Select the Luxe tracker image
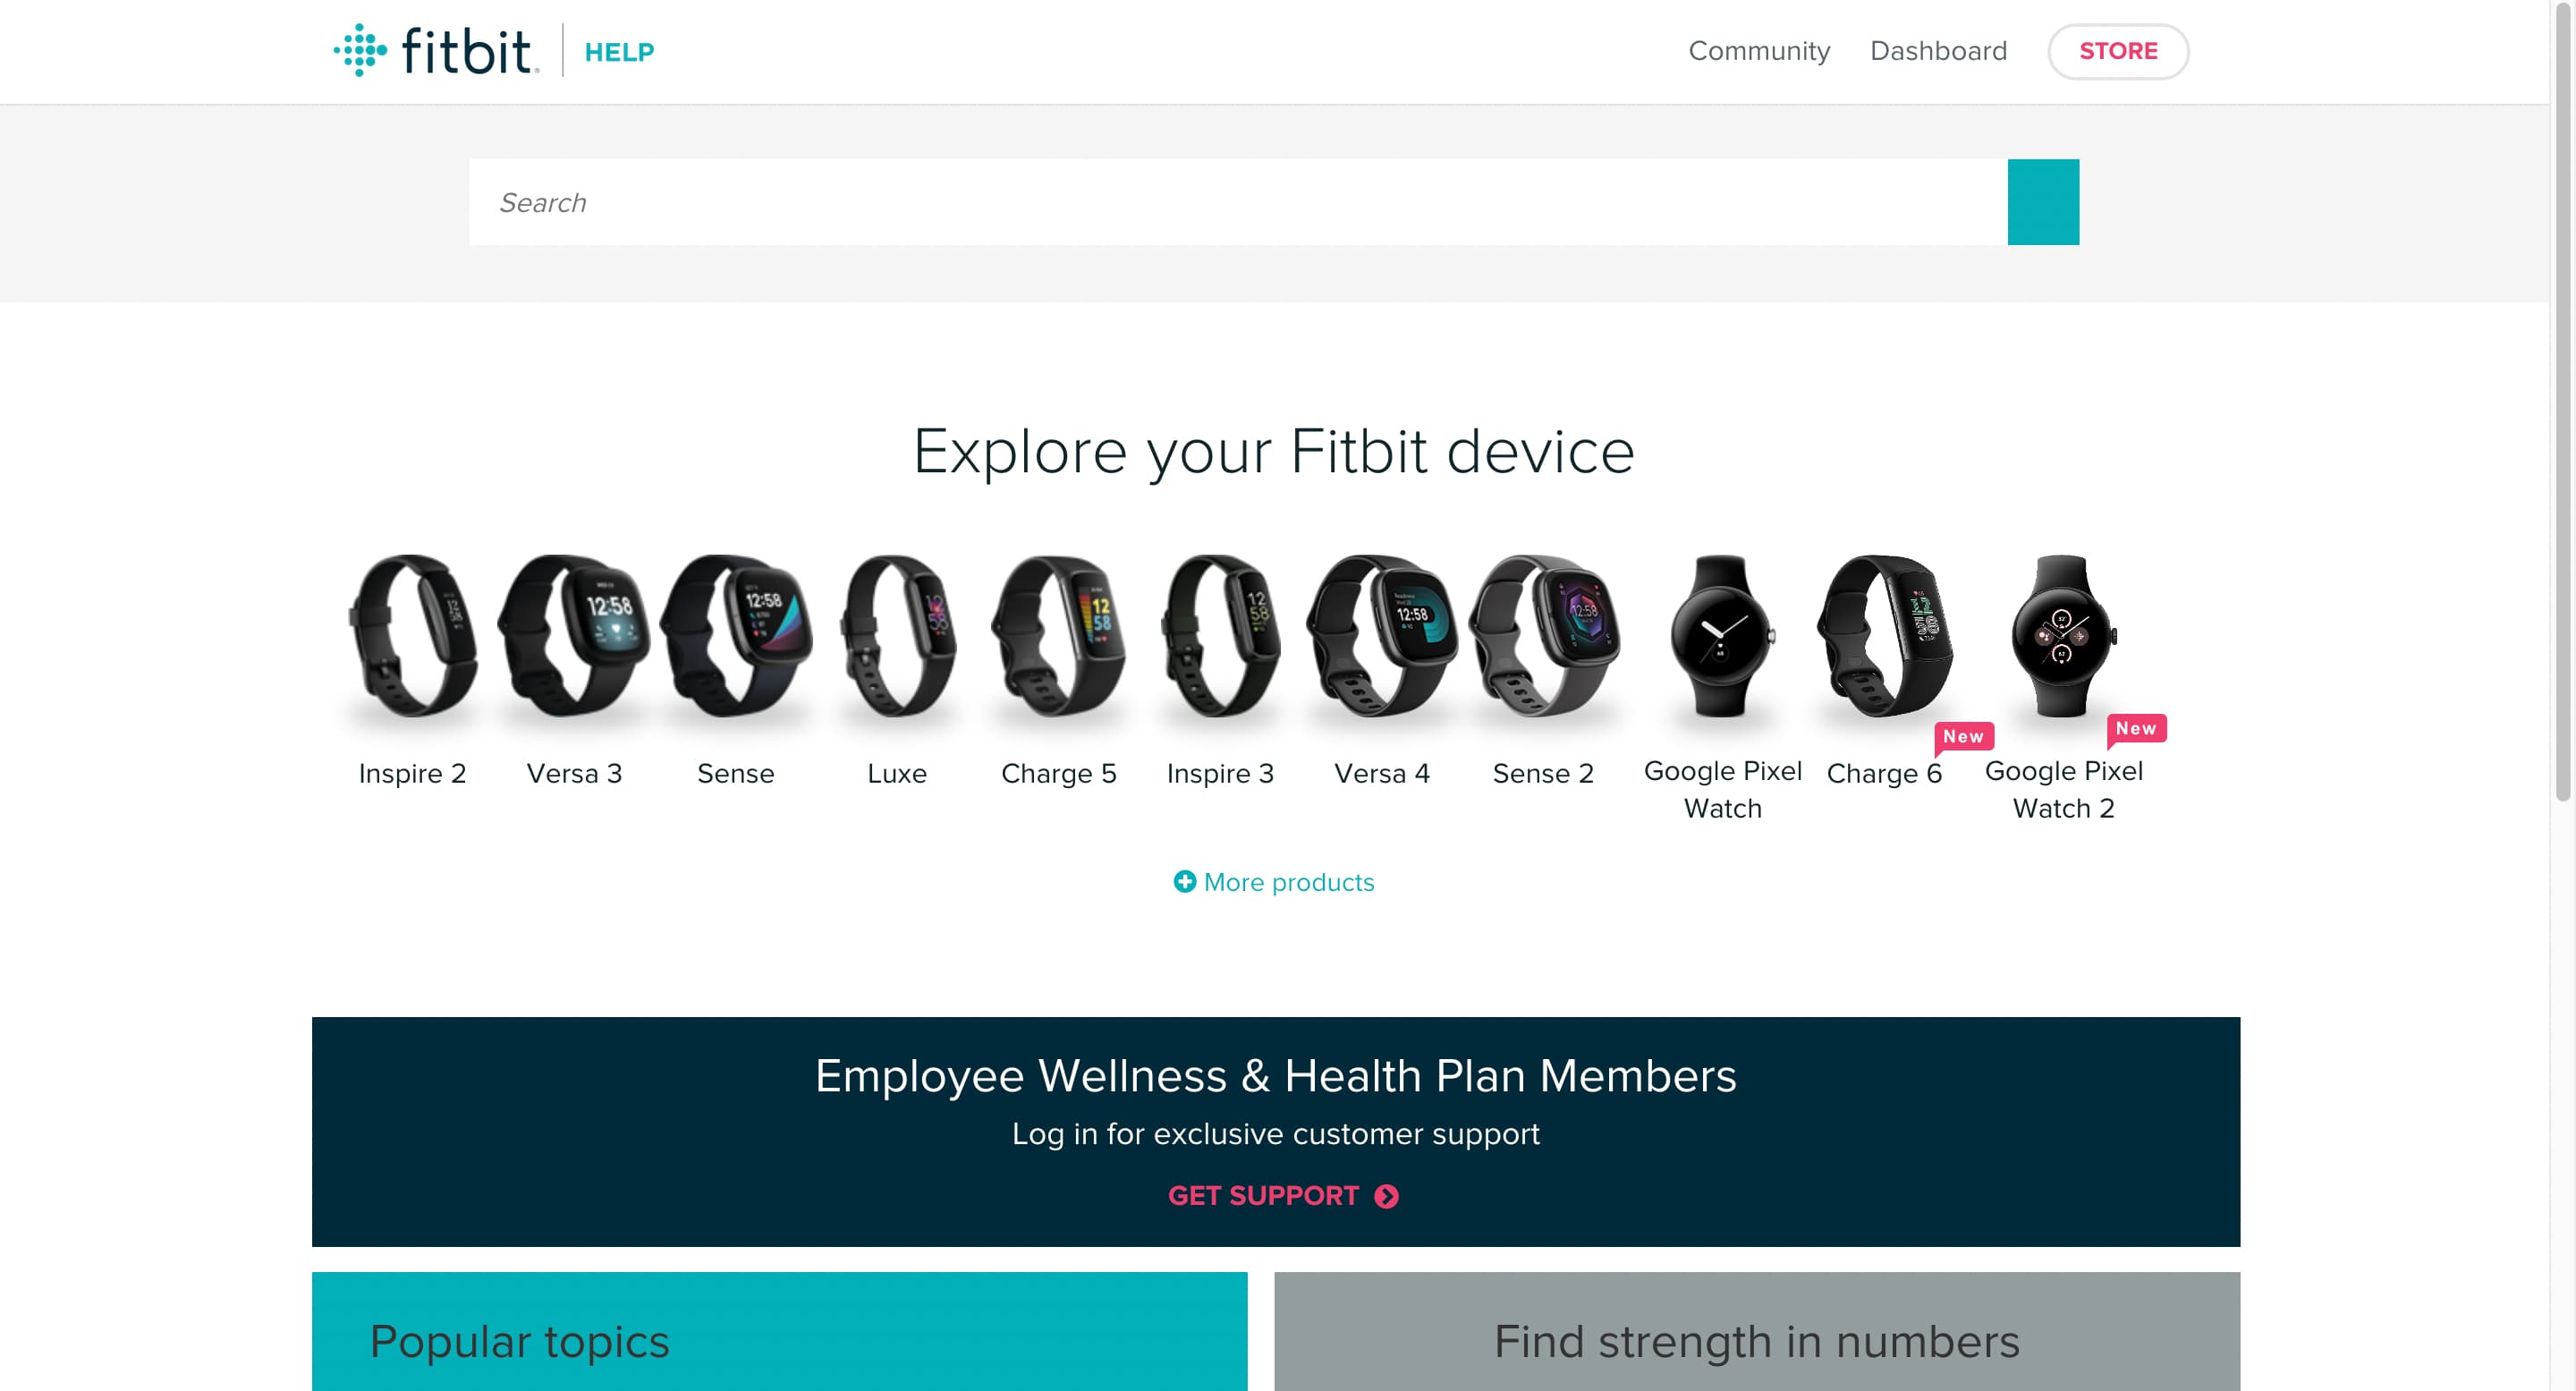The height and width of the screenshot is (1391, 2576). (x=897, y=635)
